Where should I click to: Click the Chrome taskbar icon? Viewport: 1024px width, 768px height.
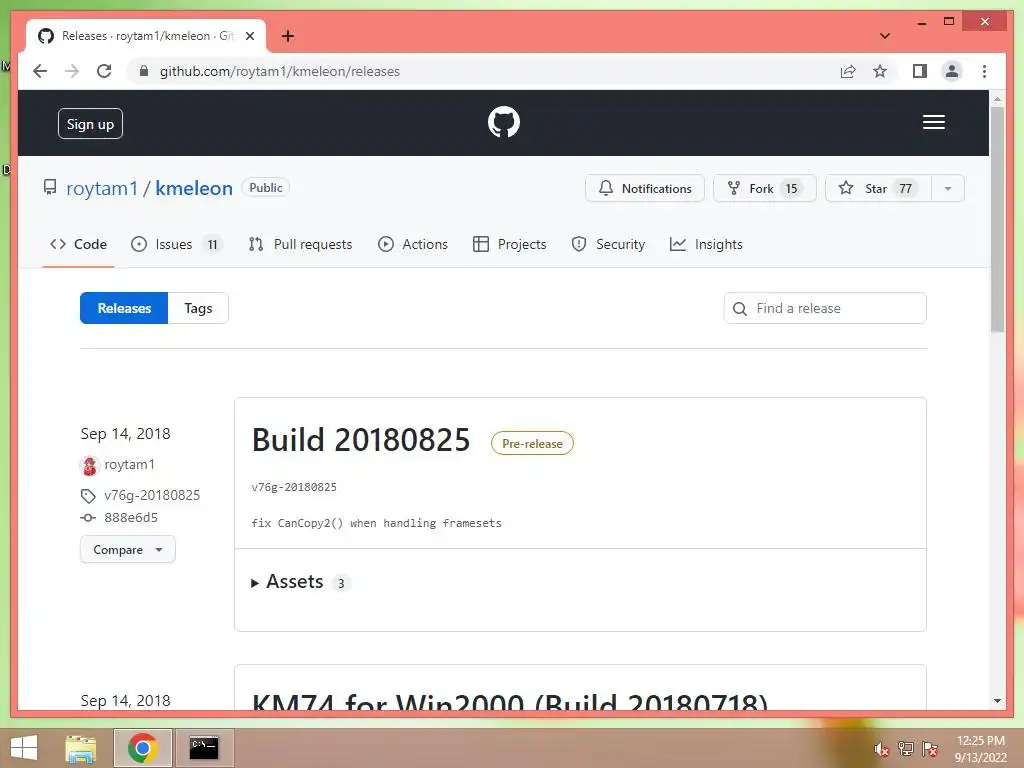(142, 748)
